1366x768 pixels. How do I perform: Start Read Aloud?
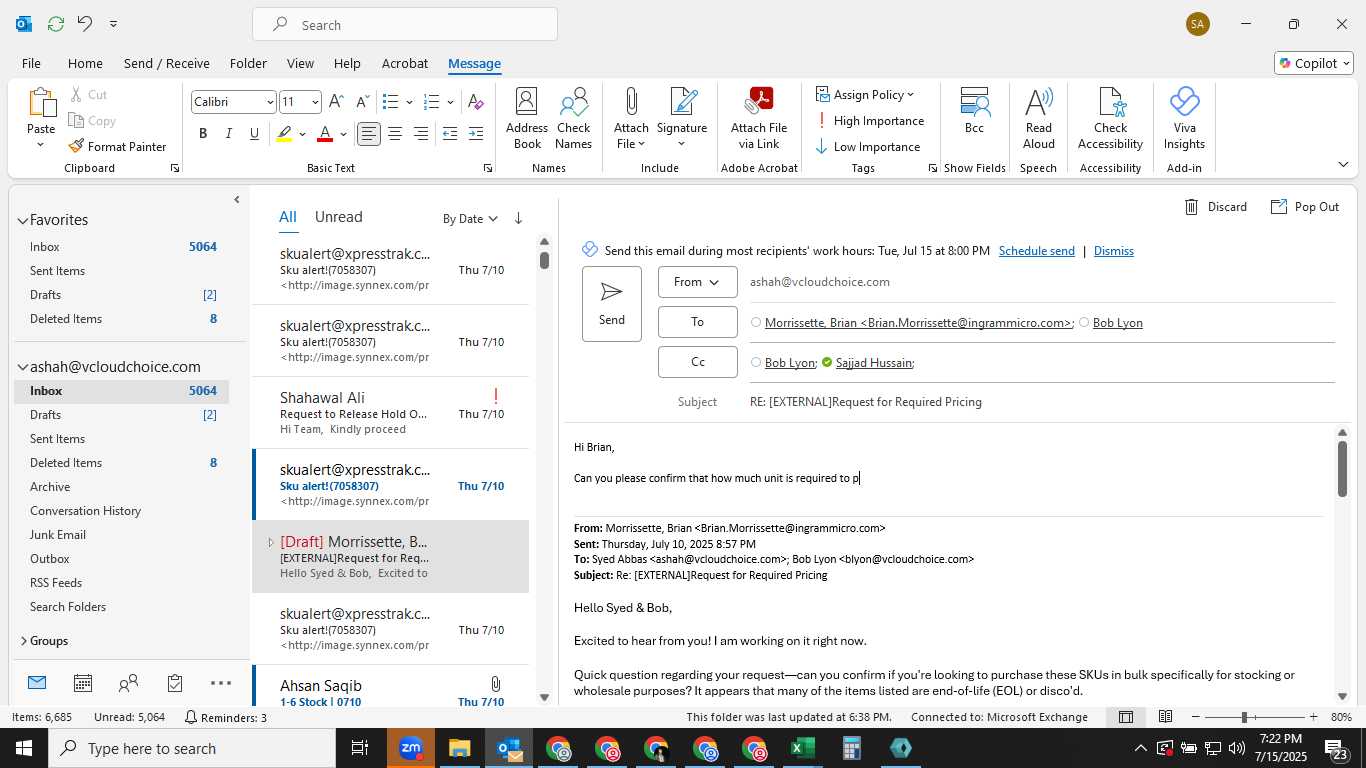1038,119
